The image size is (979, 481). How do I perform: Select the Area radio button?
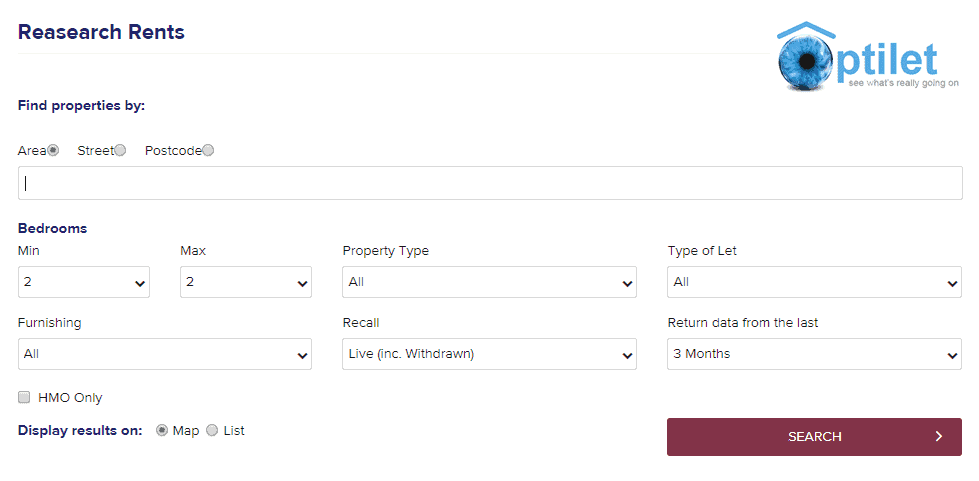click(x=53, y=151)
